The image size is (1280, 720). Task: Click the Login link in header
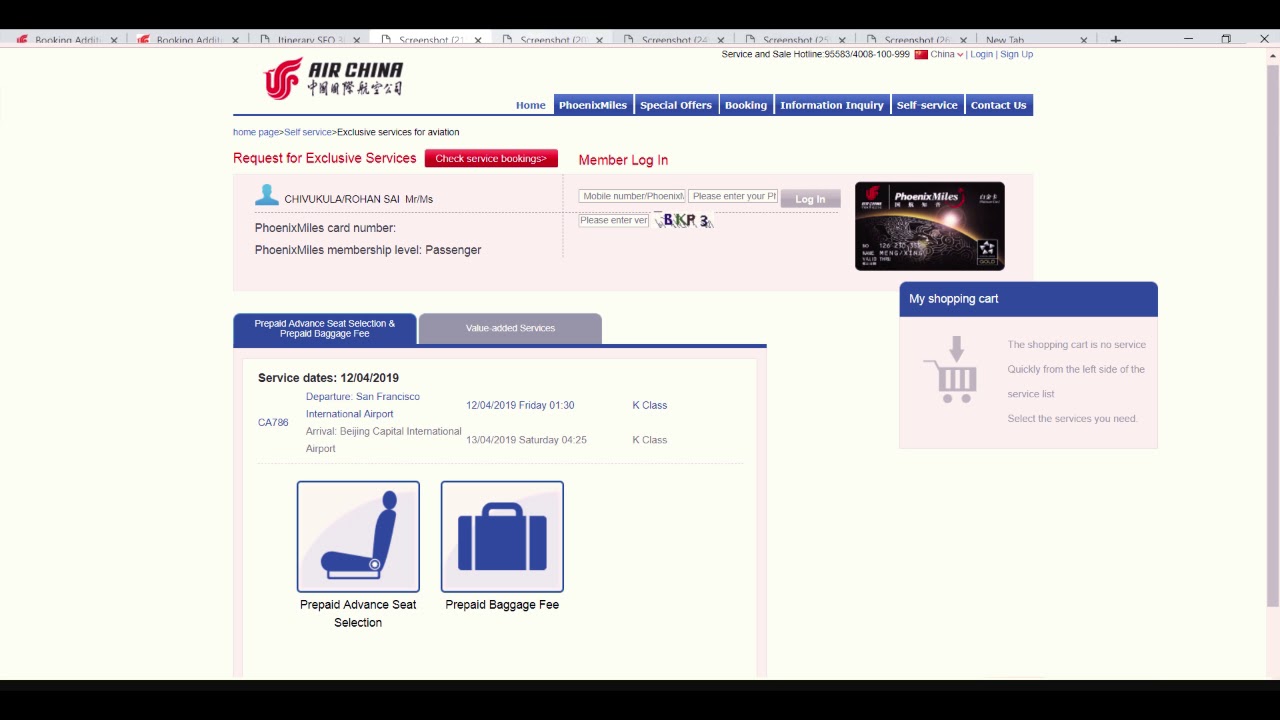(x=982, y=54)
